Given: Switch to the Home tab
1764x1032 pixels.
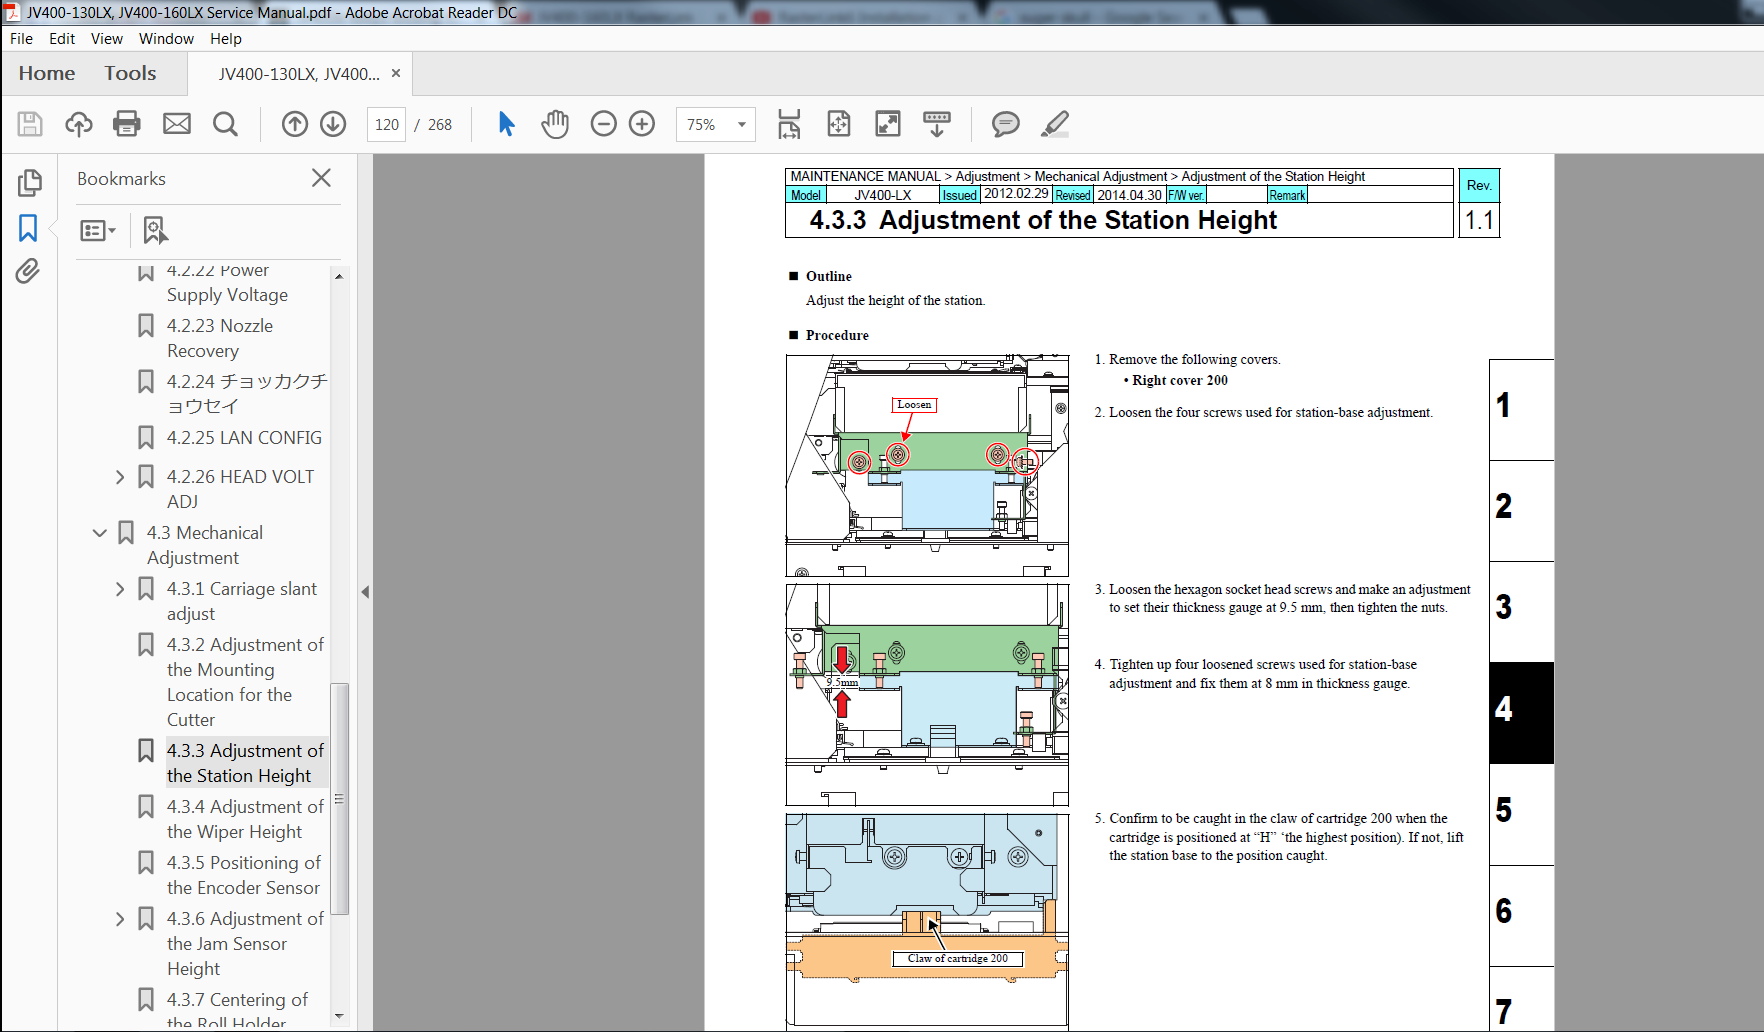Looking at the screenshot, I should click(x=47, y=73).
